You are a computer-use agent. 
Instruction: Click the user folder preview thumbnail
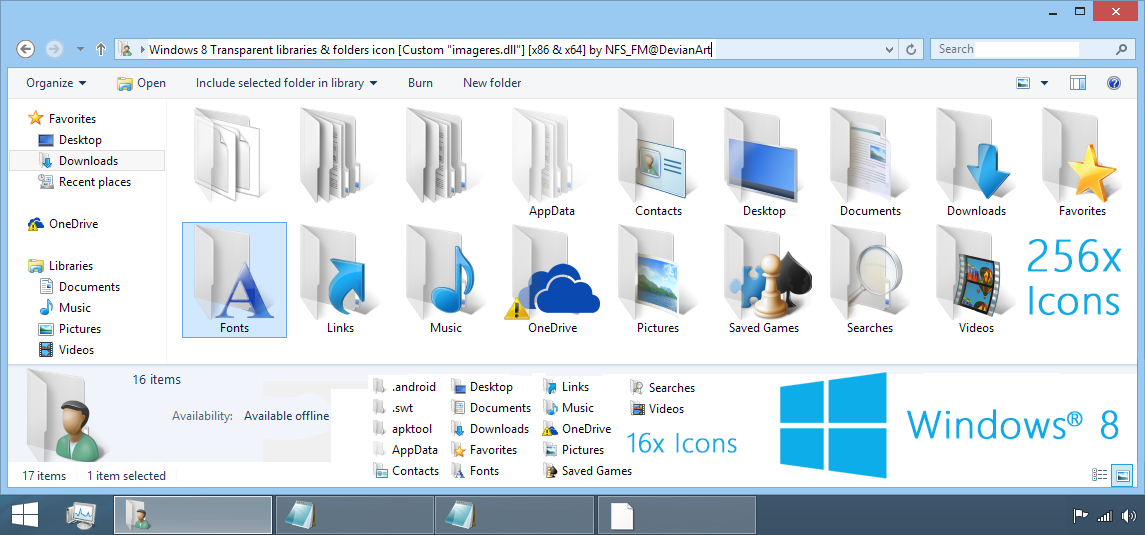(x=67, y=416)
